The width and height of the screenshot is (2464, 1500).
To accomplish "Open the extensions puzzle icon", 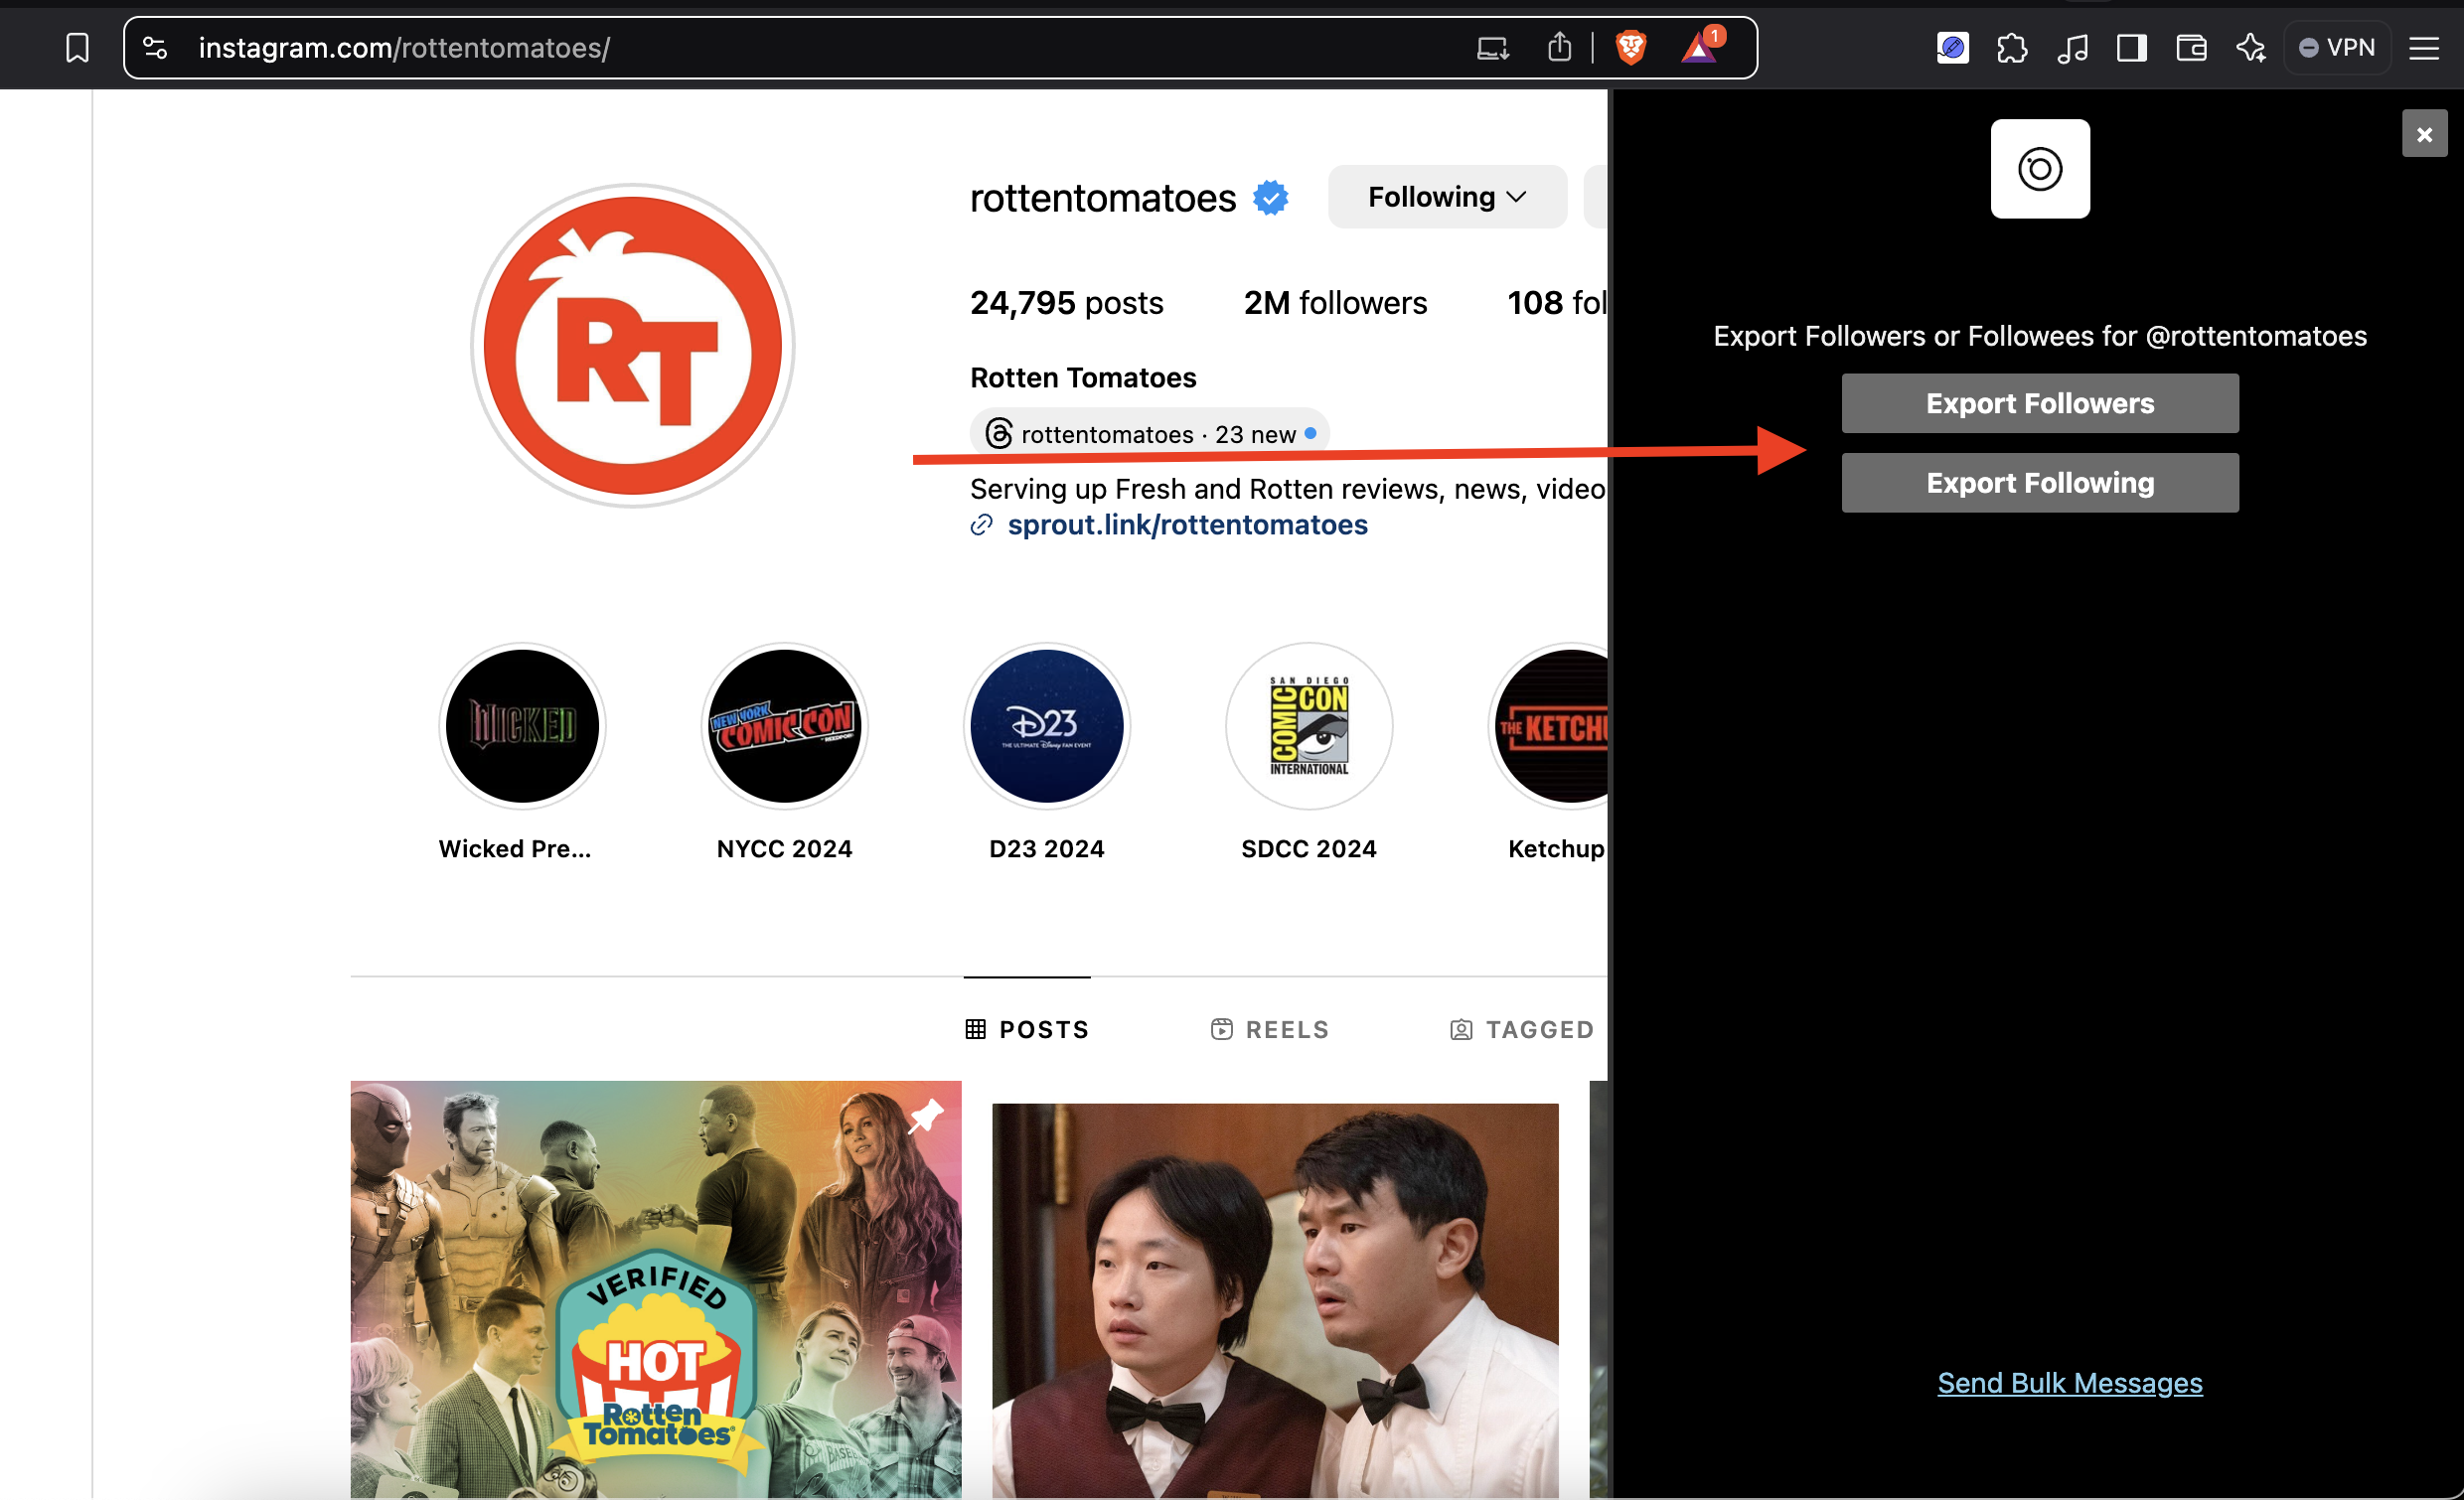I will [2012, 48].
